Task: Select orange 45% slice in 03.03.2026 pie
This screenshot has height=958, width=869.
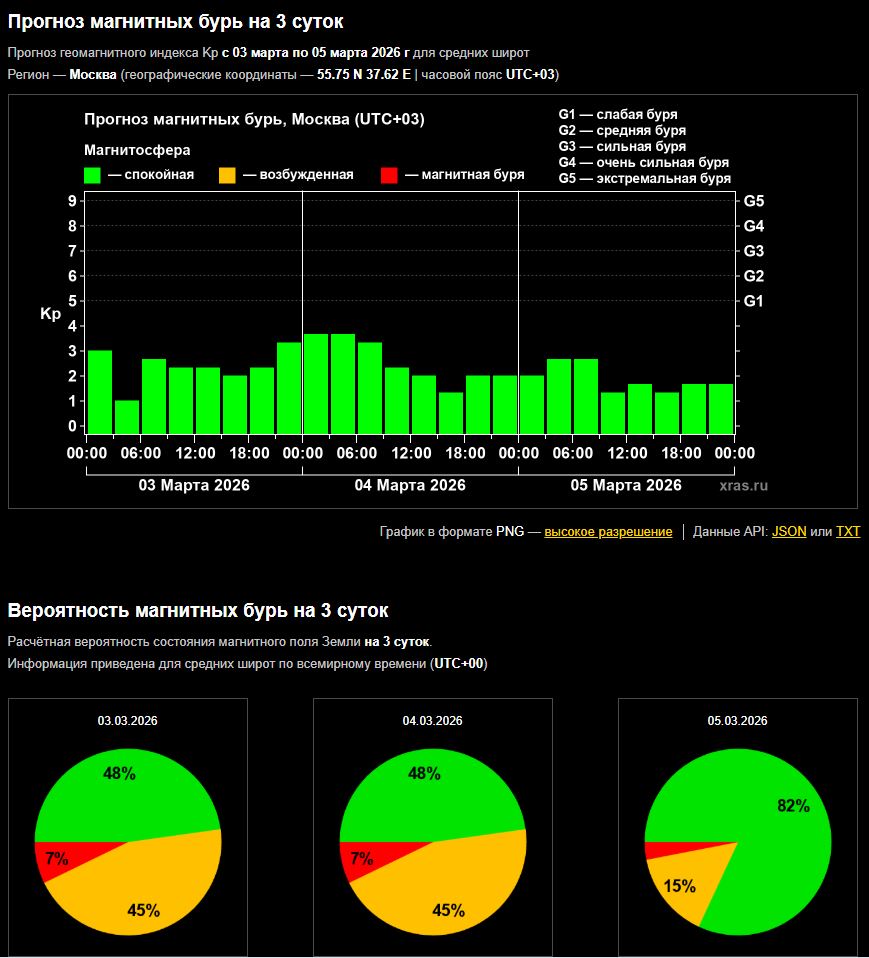Action: tap(140, 890)
